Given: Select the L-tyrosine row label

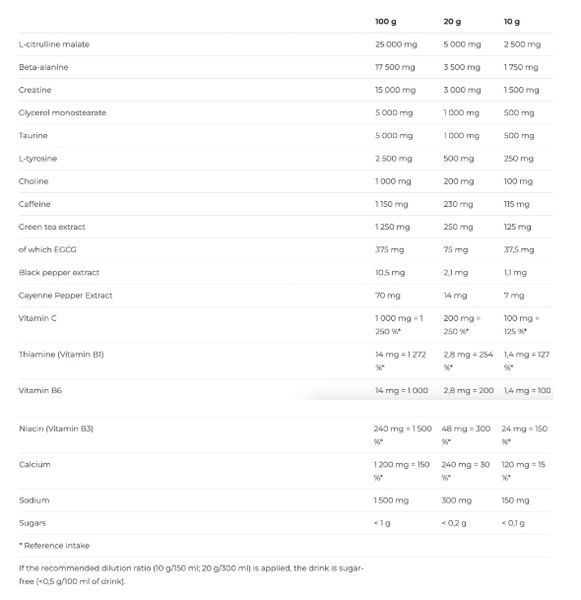Looking at the screenshot, I should pyautogui.click(x=38, y=158).
